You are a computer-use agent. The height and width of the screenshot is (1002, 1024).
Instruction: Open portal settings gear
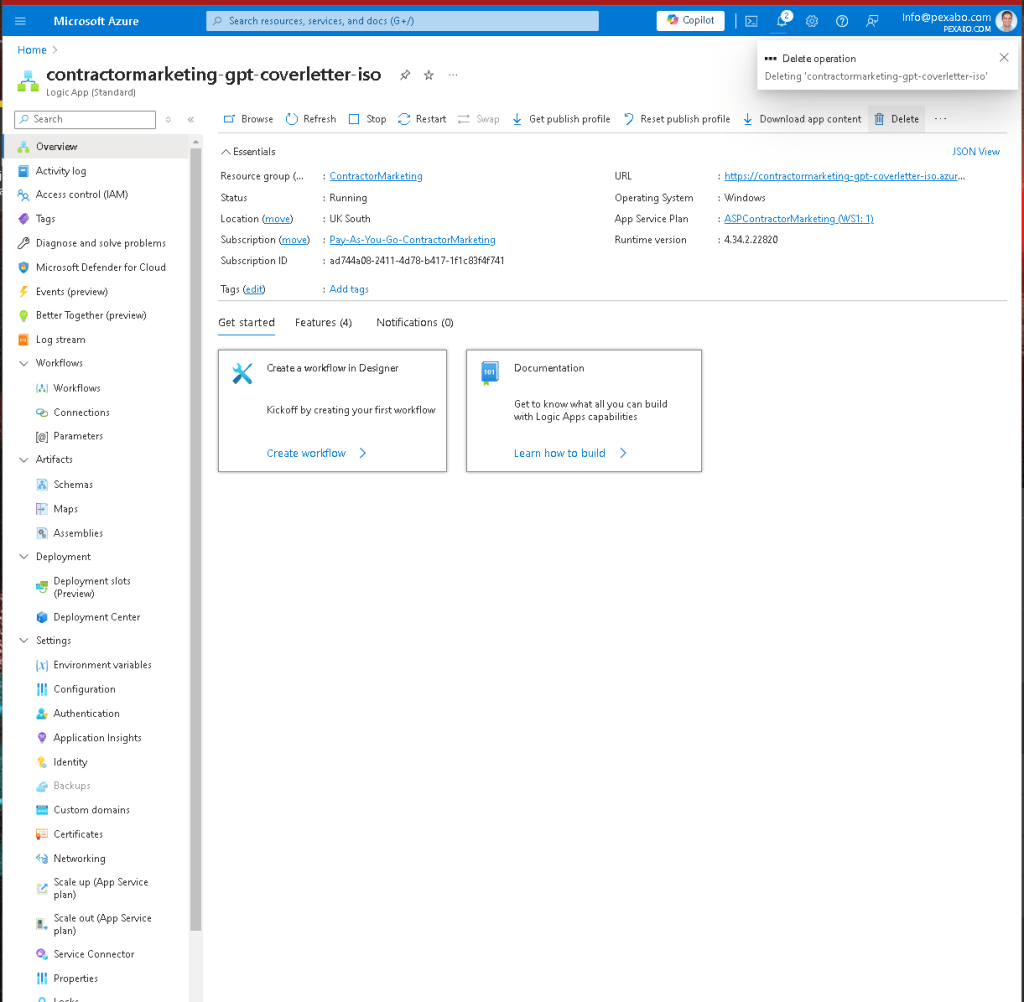(x=812, y=21)
